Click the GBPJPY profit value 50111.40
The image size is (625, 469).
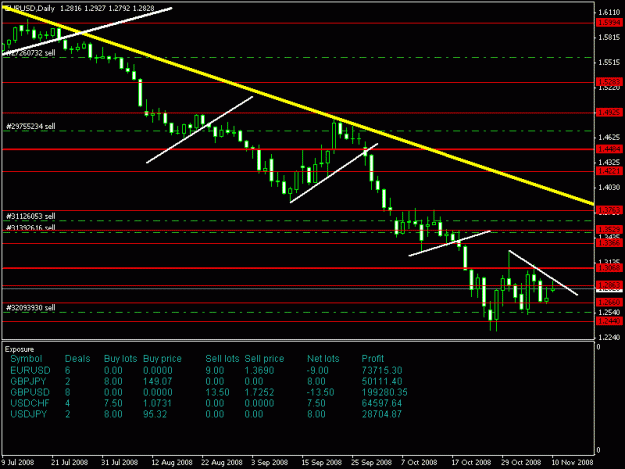[x=382, y=381]
